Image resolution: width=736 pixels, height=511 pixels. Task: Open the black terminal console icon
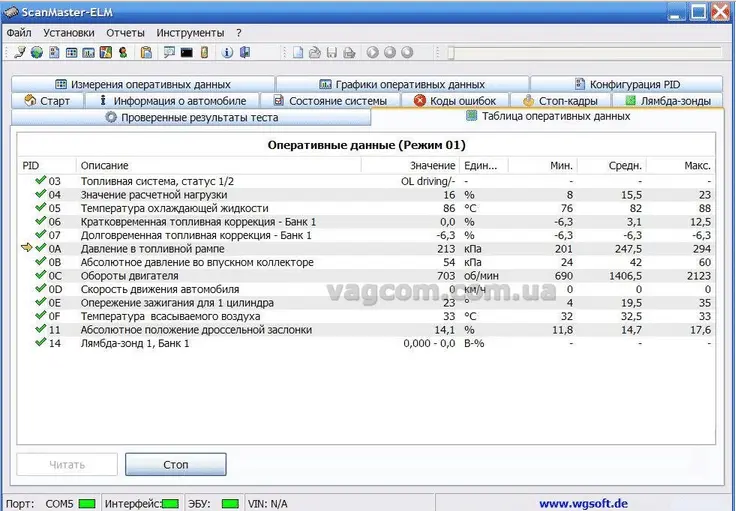pos(186,53)
